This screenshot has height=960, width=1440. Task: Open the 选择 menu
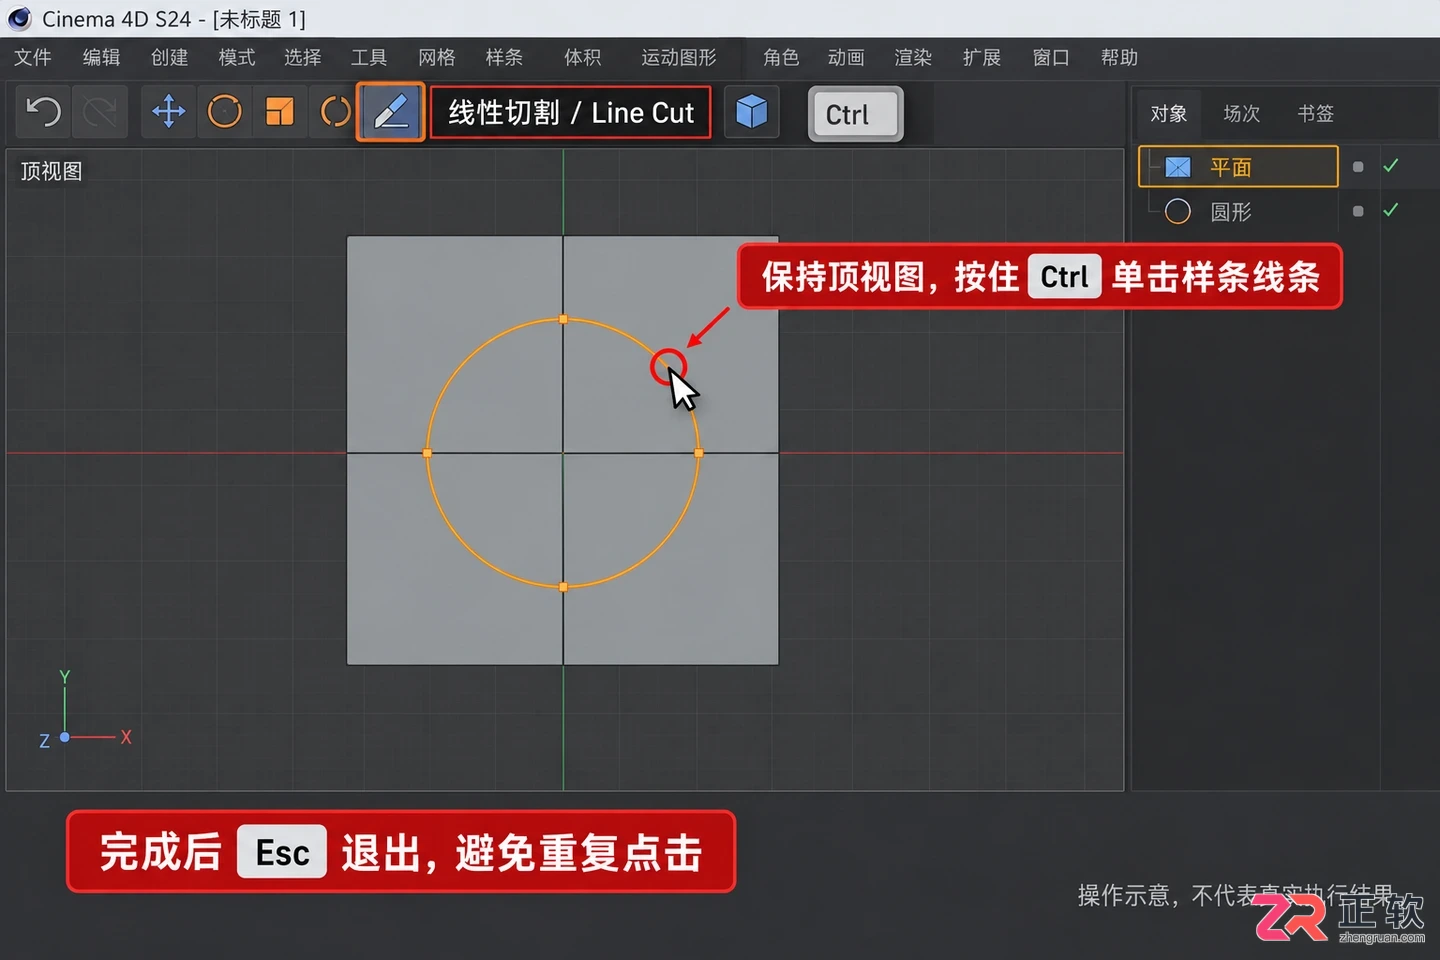pos(303,57)
